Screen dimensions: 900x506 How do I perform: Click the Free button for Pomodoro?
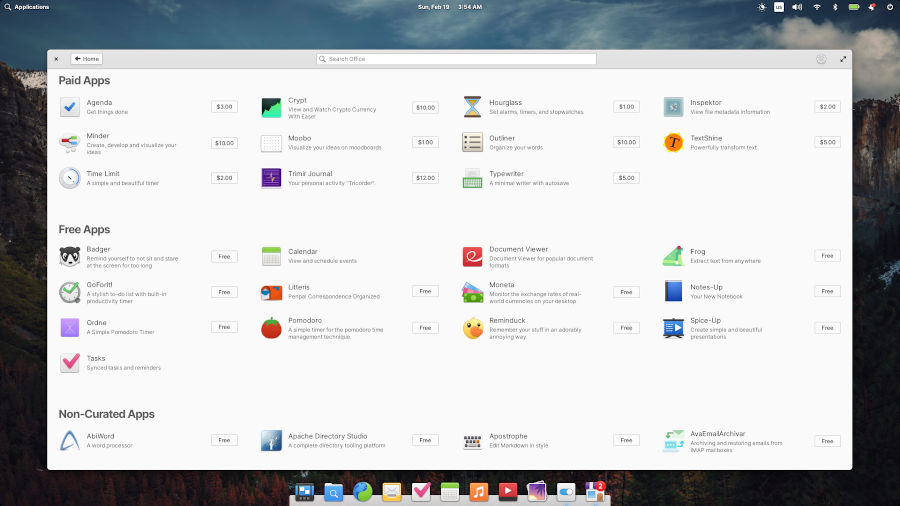425,328
